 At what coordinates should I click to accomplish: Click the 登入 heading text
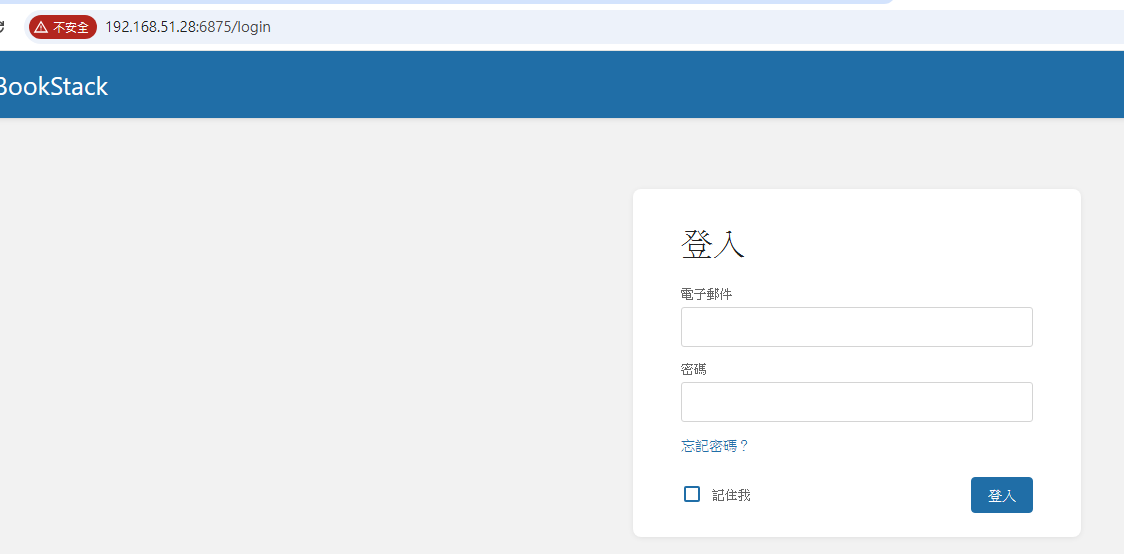click(x=713, y=244)
